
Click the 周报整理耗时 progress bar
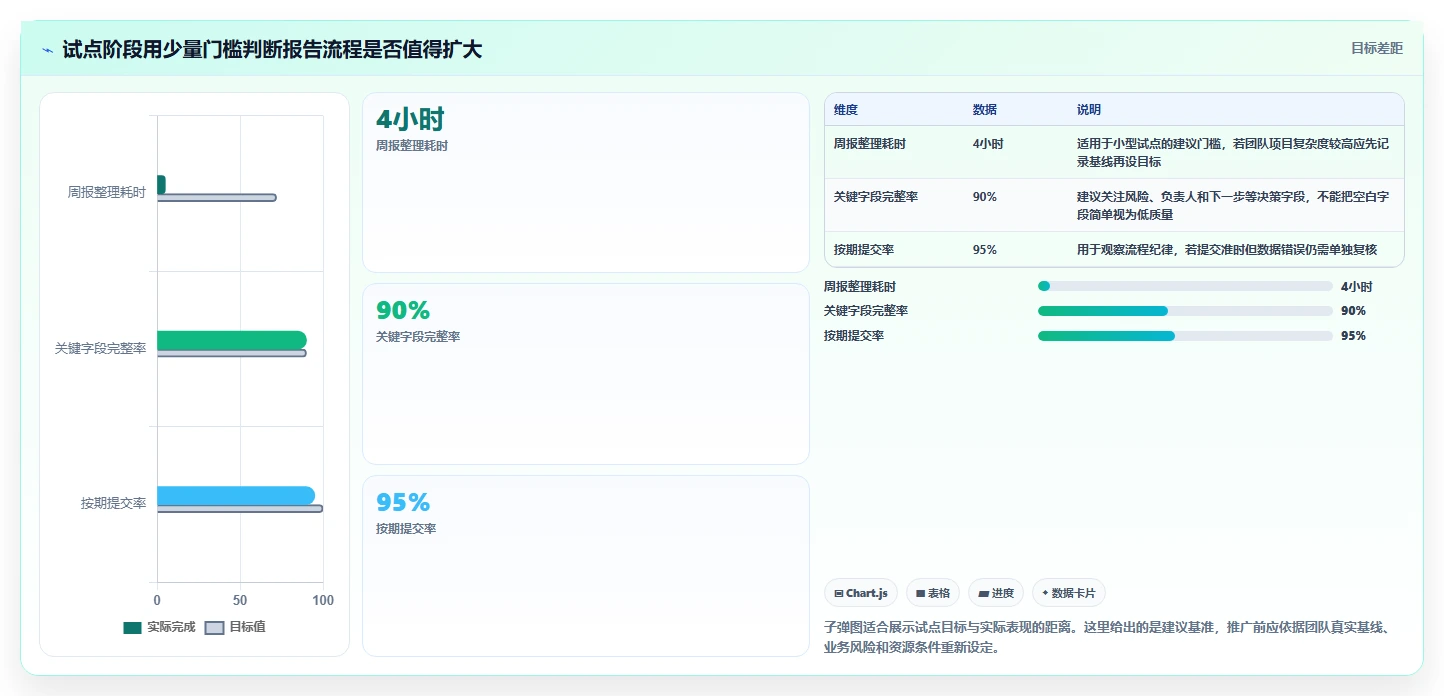coord(1185,286)
